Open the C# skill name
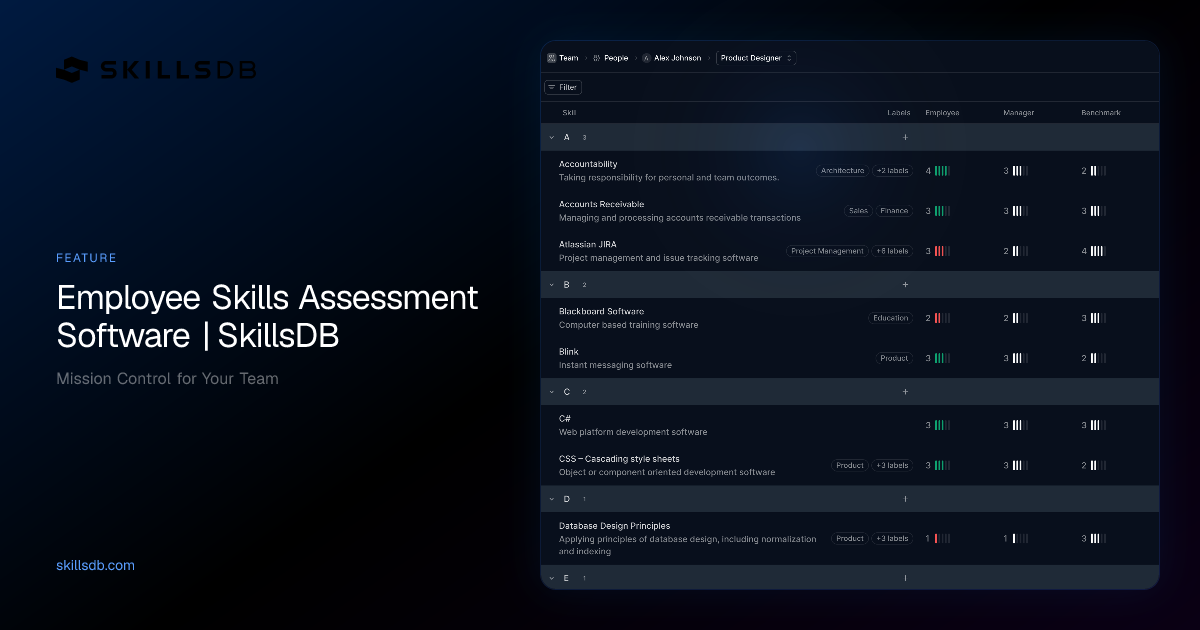 pos(565,418)
